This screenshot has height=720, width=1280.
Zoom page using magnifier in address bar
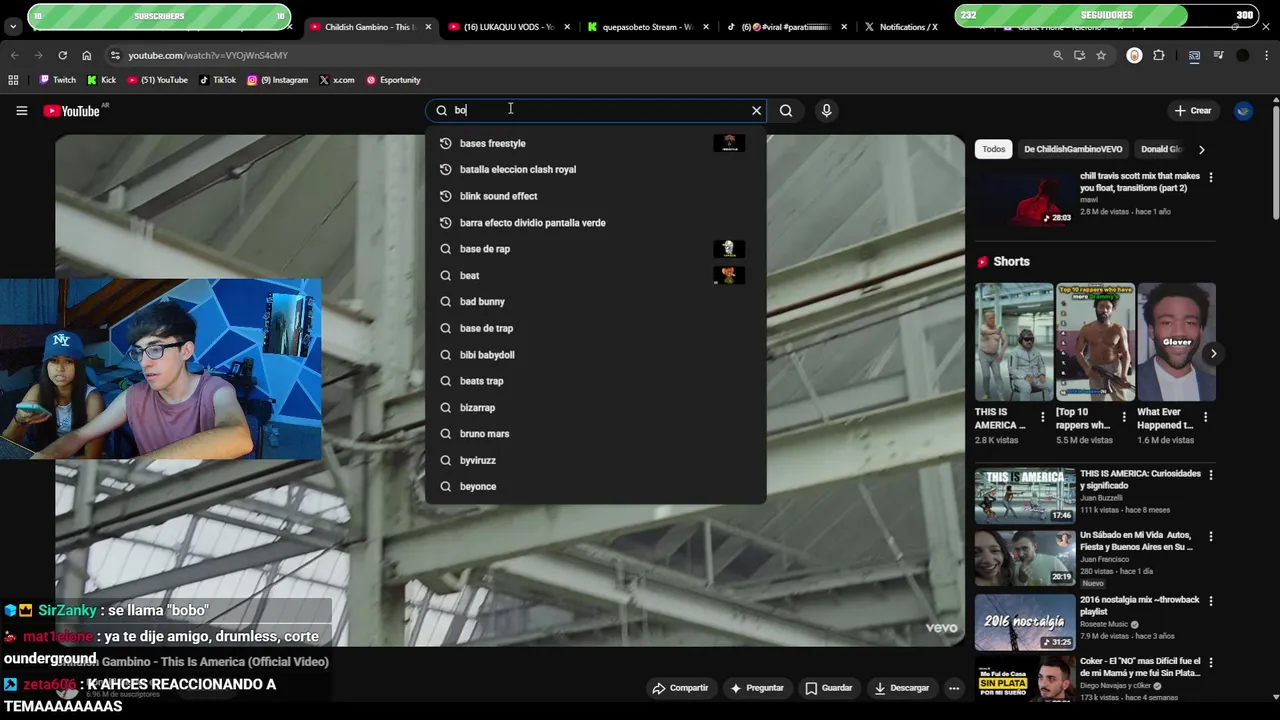pos(1058,56)
